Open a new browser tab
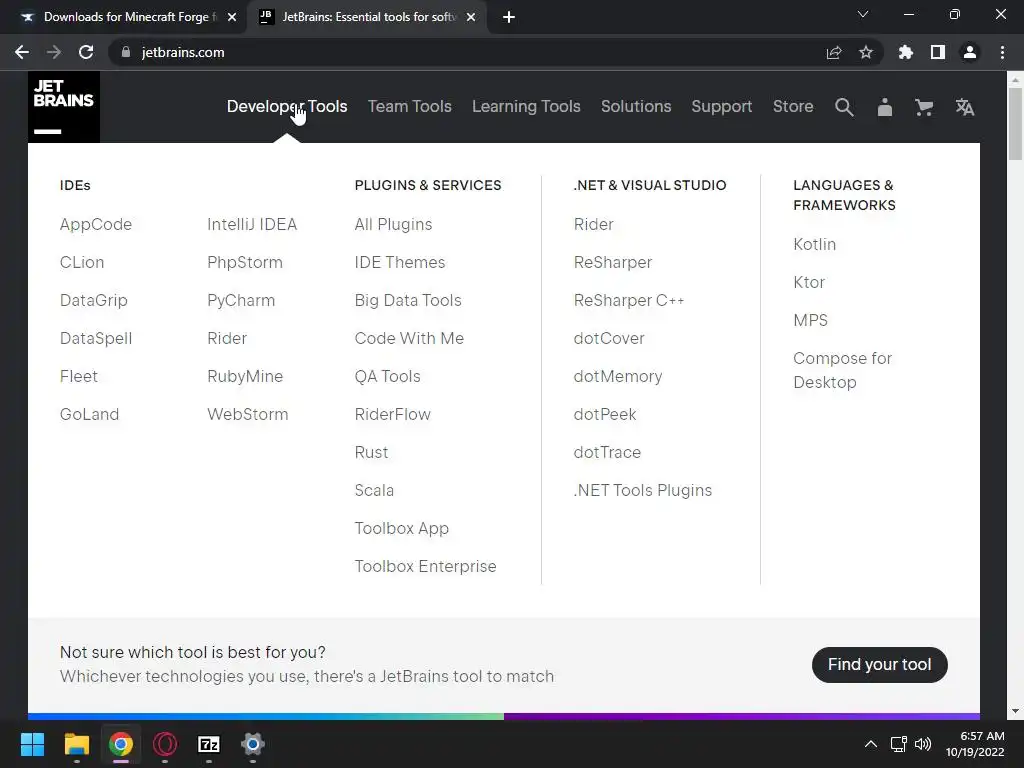Viewport: 1024px width, 768px height. pyautogui.click(x=509, y=17)
